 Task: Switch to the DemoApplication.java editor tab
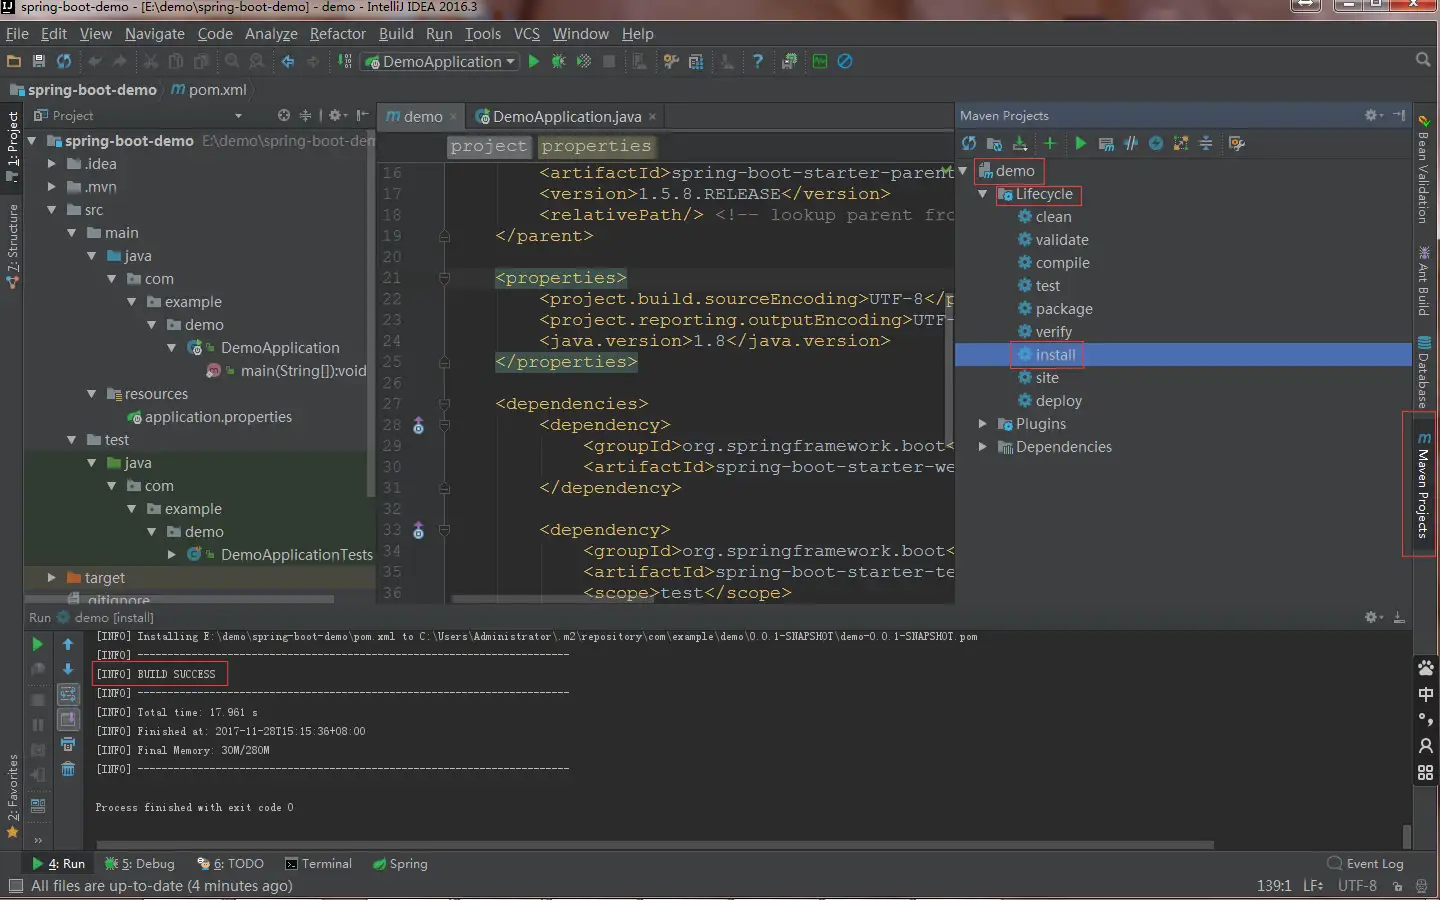click(566, 117)
